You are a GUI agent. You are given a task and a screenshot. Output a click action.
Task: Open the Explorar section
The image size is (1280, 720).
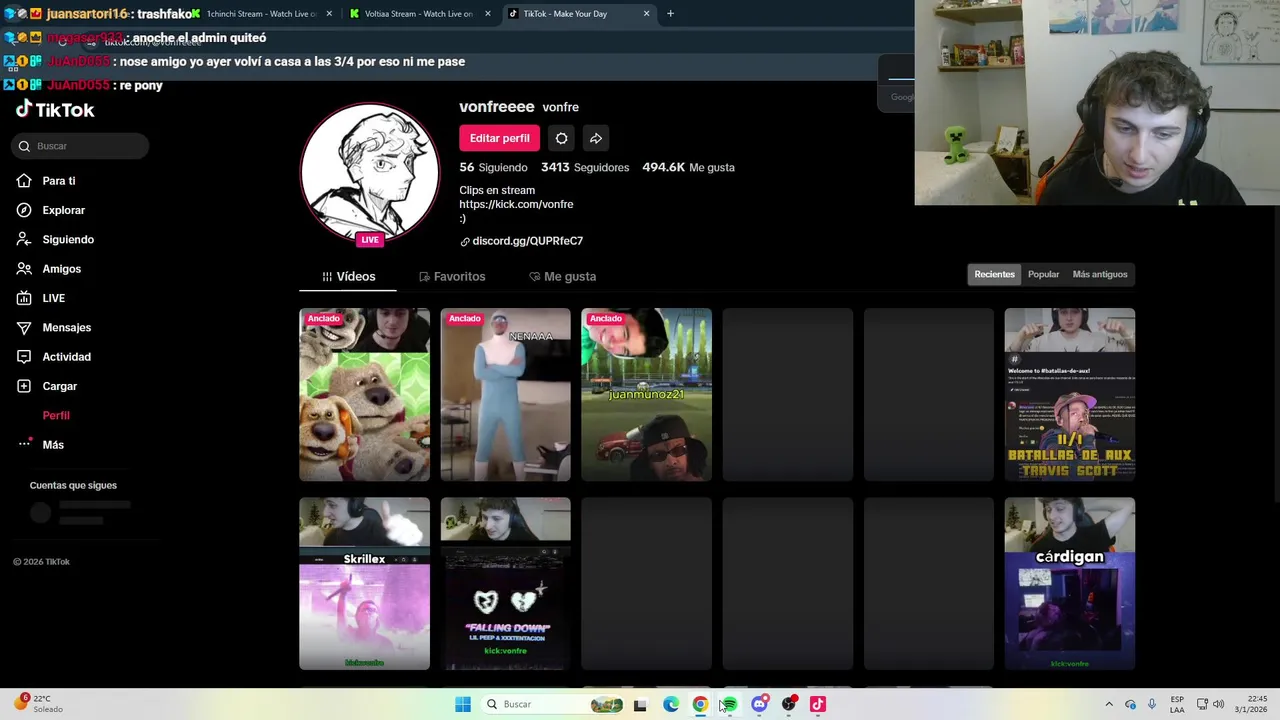click(63, 210)
